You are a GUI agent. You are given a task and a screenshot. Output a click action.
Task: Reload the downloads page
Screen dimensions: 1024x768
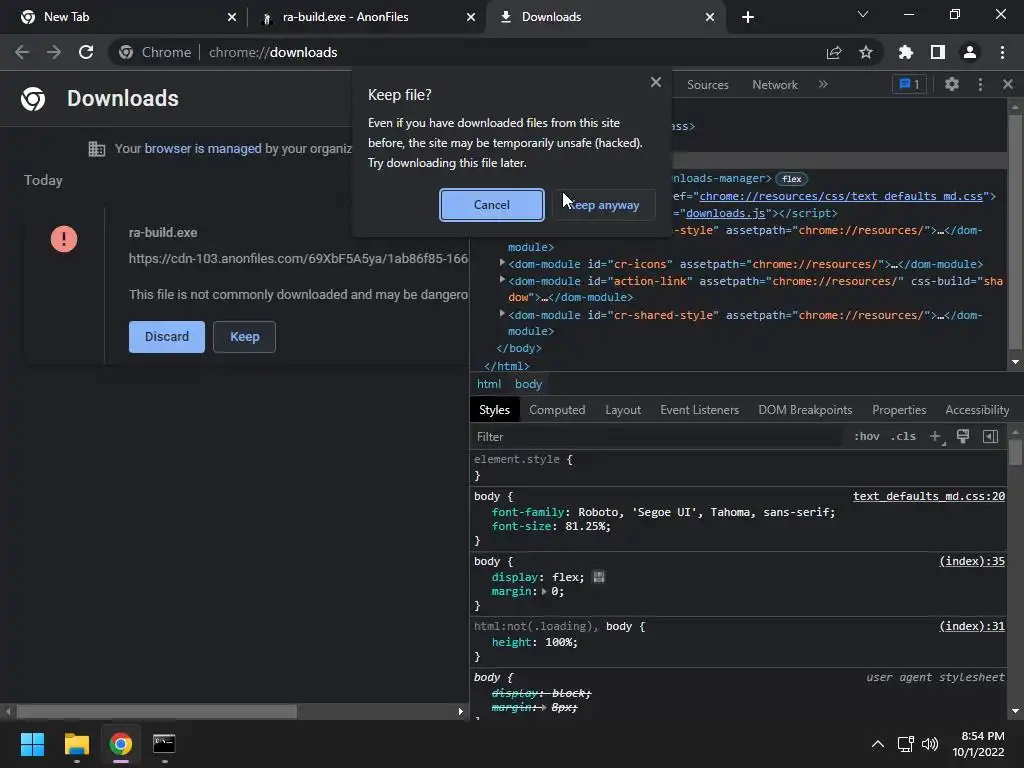pyautogui.click(x=86, y=52)
